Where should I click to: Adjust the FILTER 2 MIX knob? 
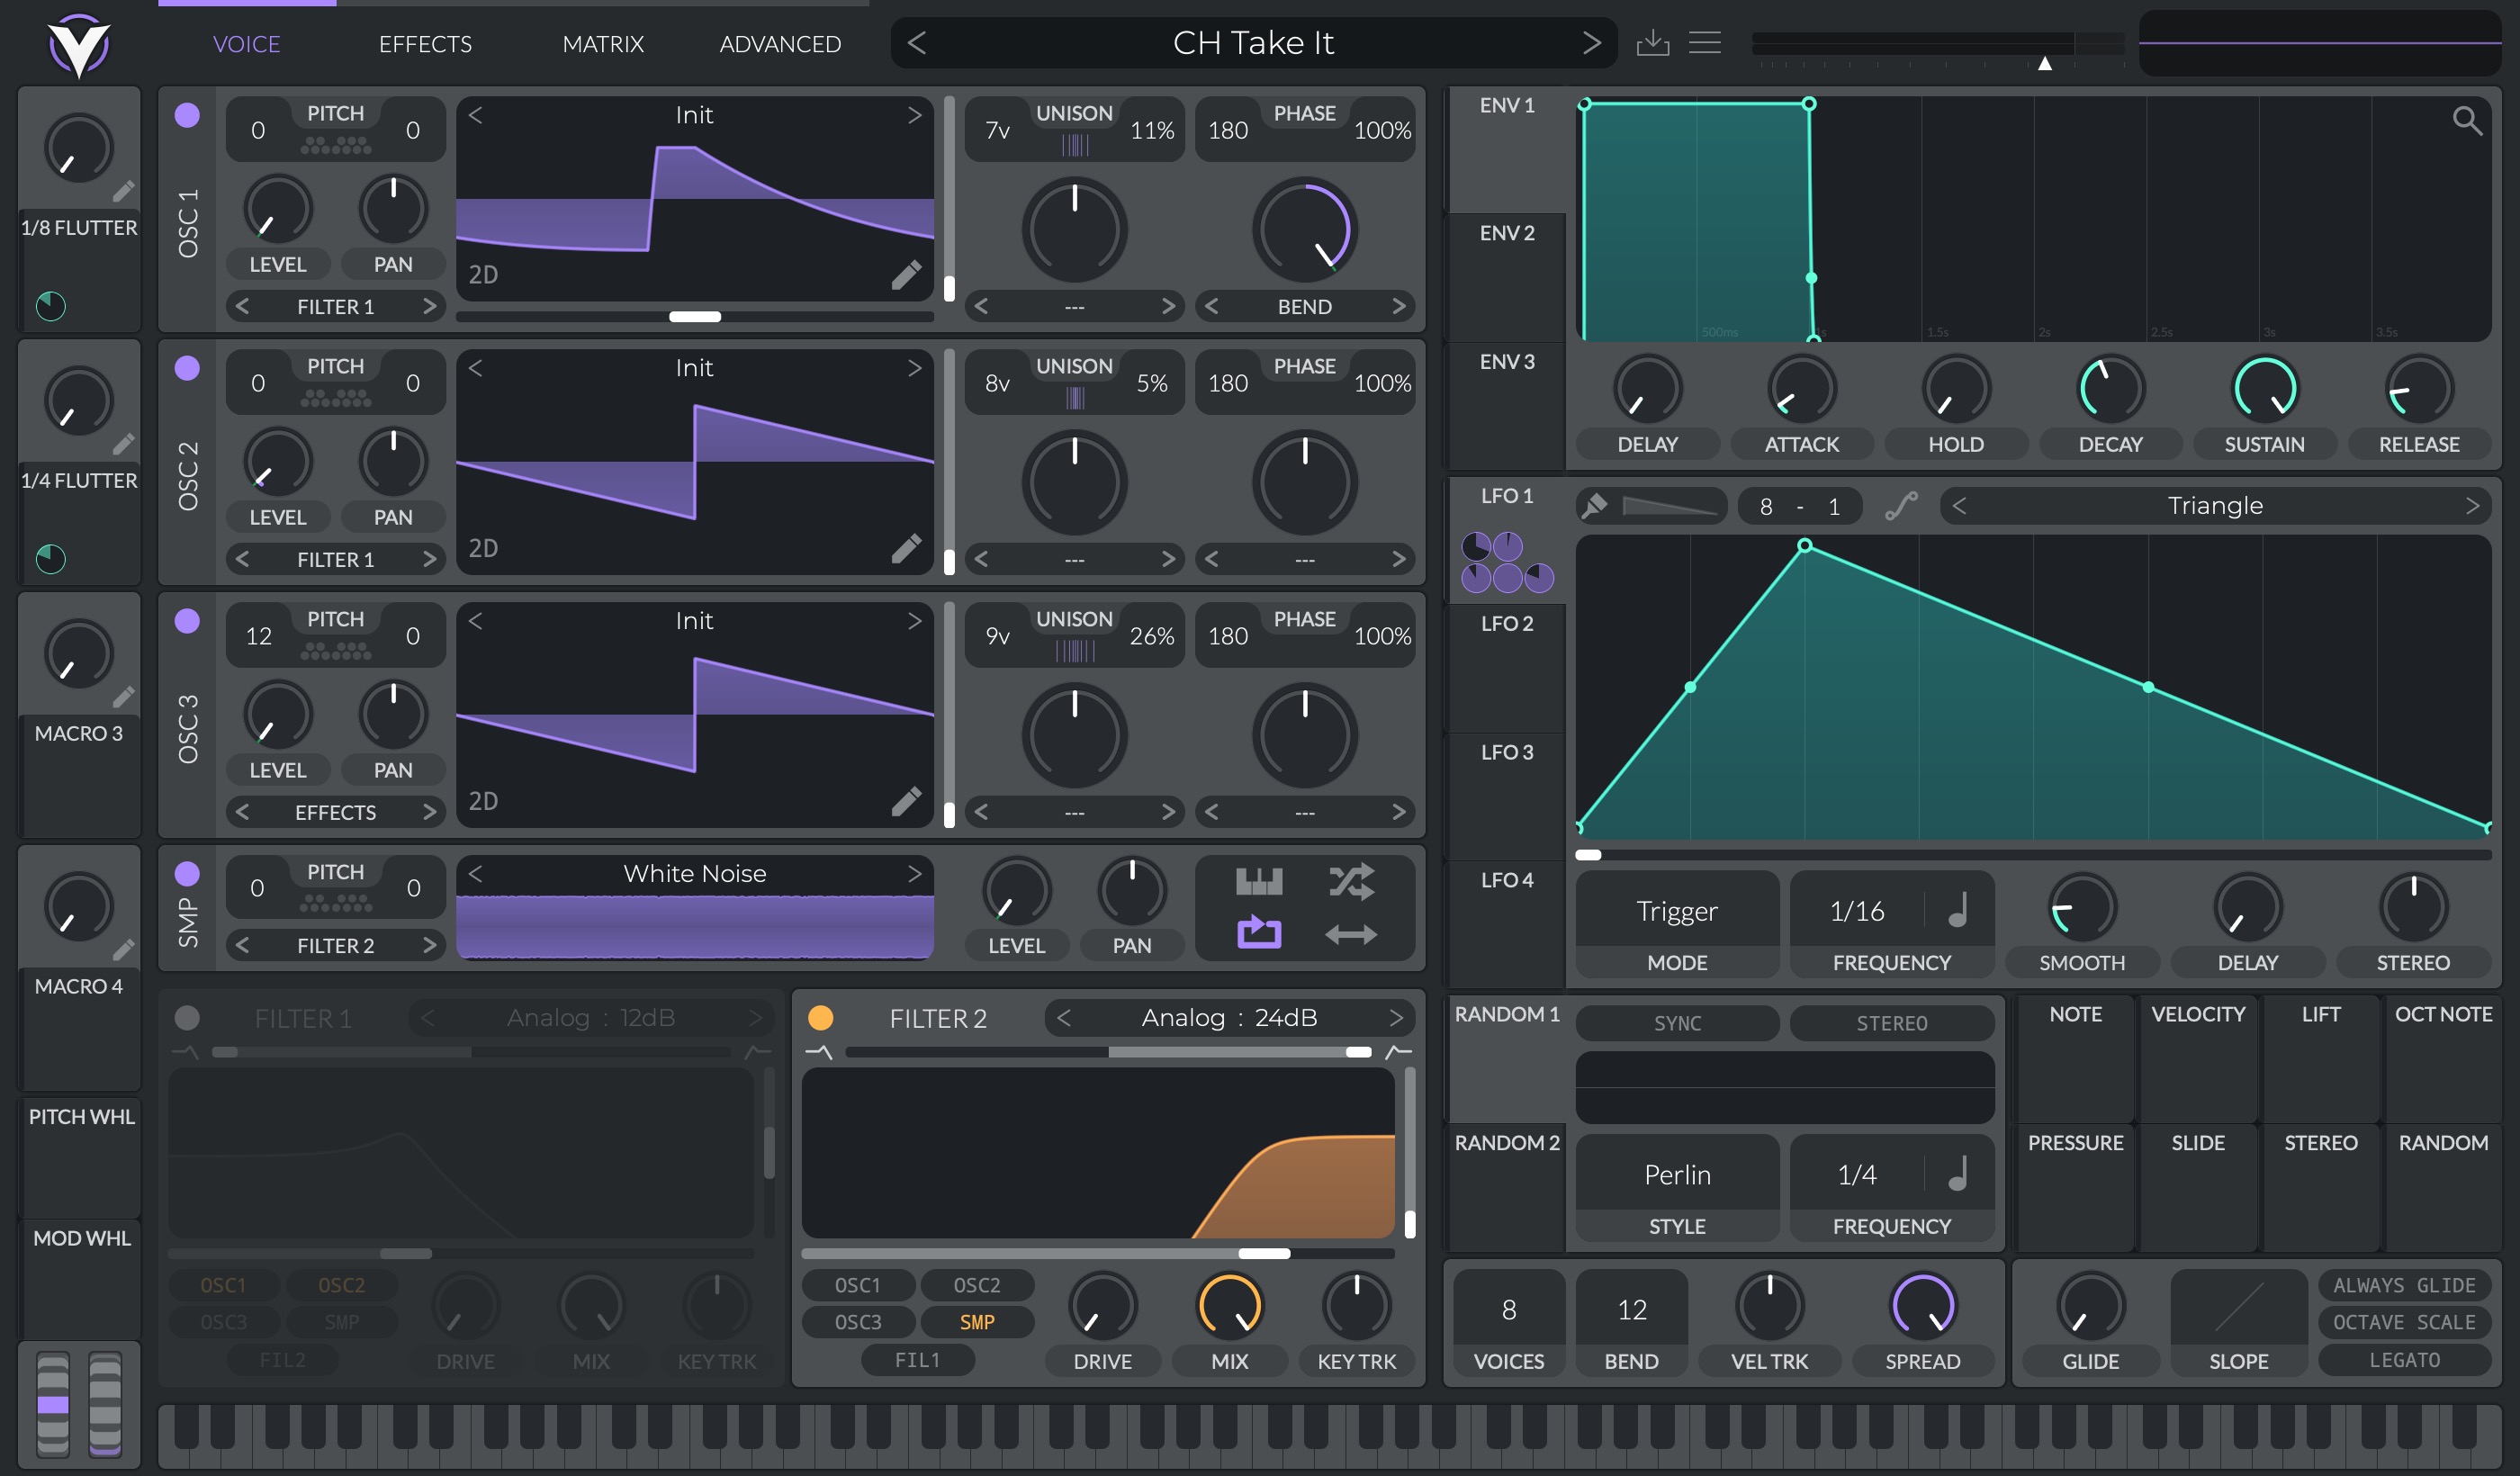pyautogui.click(x=1229, y=1306)
